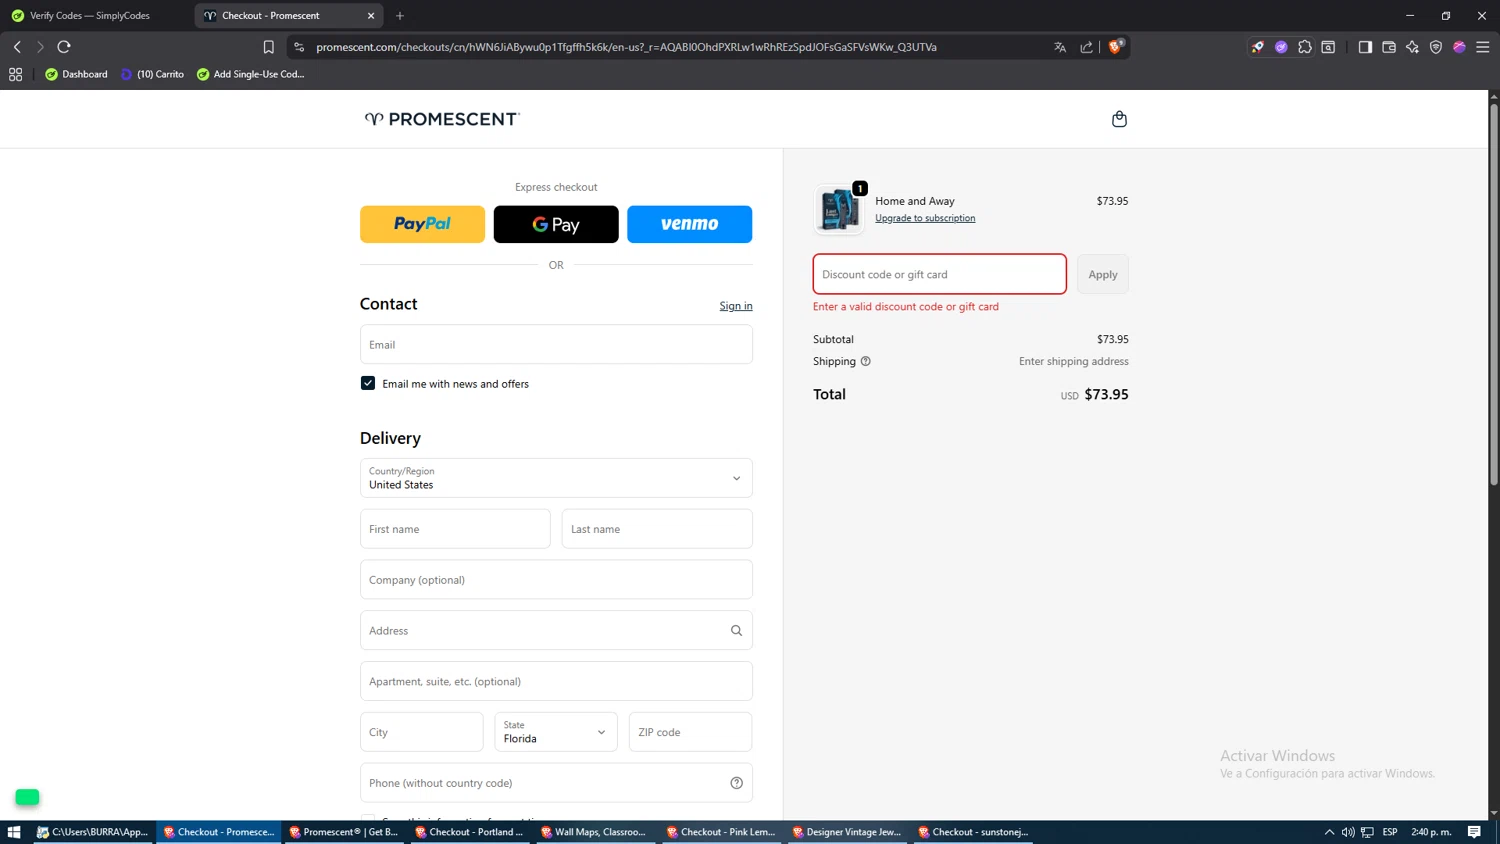Open the extensions puzzle icon
Viewport: 1500px width, 844px height.
click(1305, 47)
